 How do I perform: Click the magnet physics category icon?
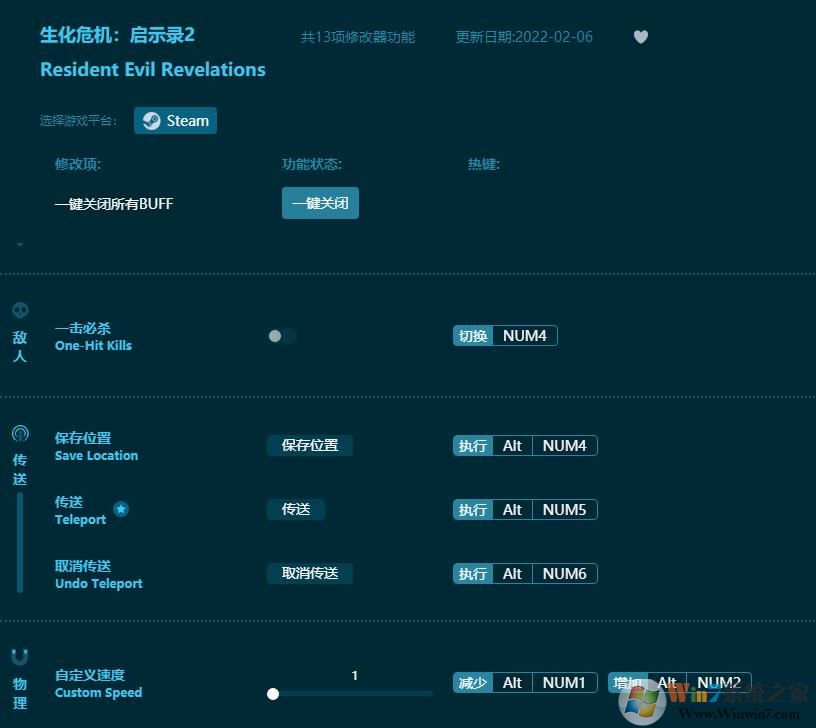click(x=20, y=657)
